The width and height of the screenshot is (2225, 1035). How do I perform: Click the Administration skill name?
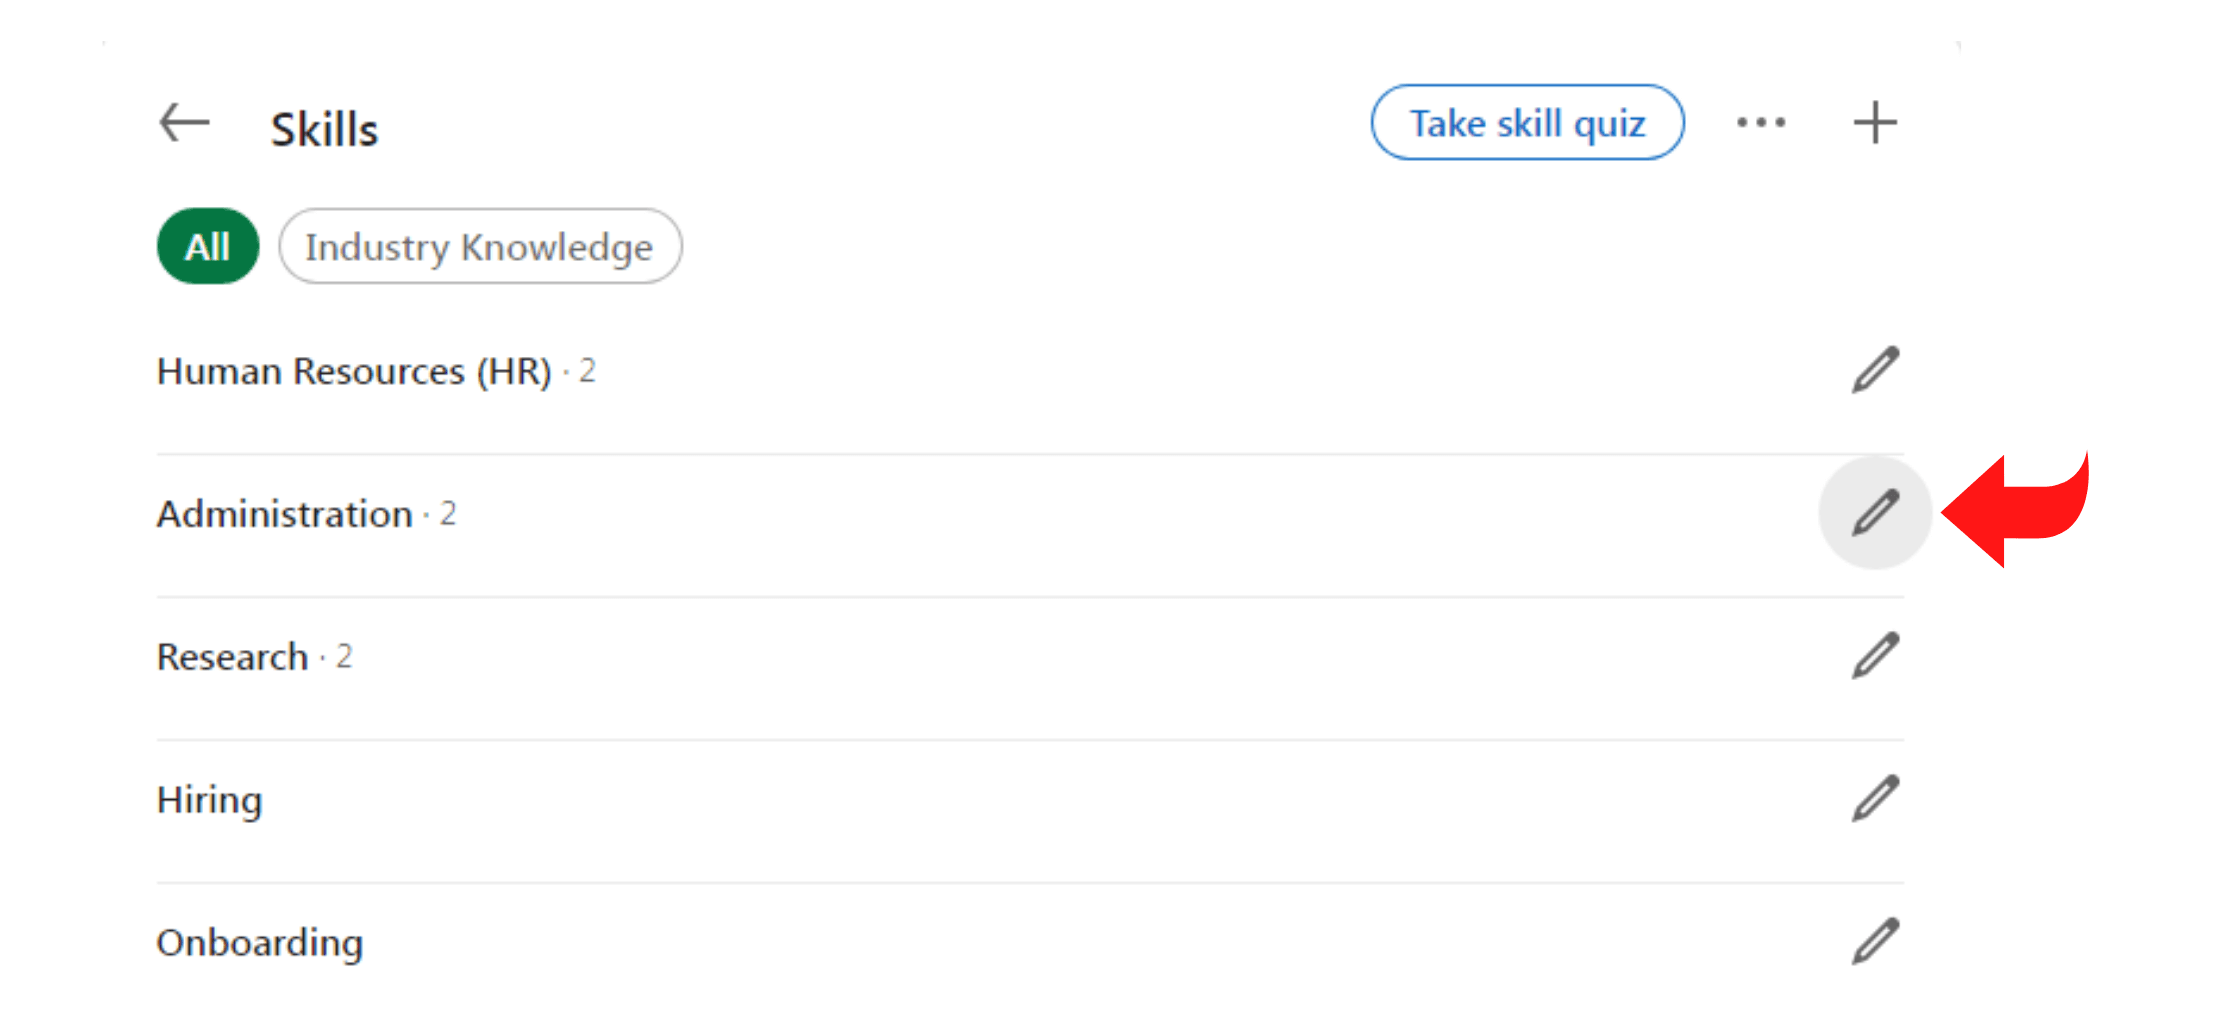pos(285,514)
